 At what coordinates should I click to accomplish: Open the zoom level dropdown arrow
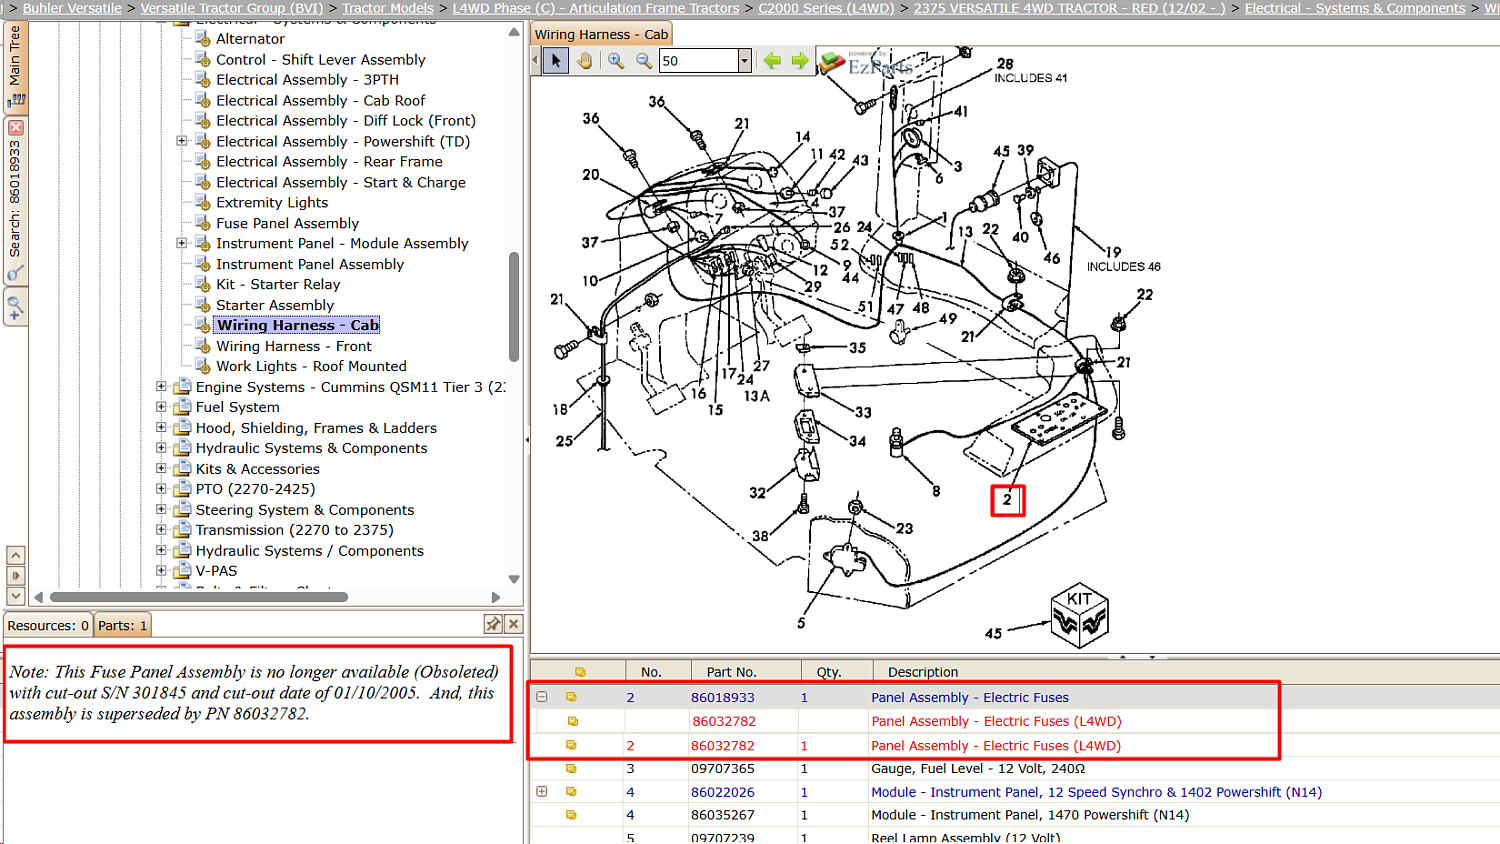[x=744, y=61]
